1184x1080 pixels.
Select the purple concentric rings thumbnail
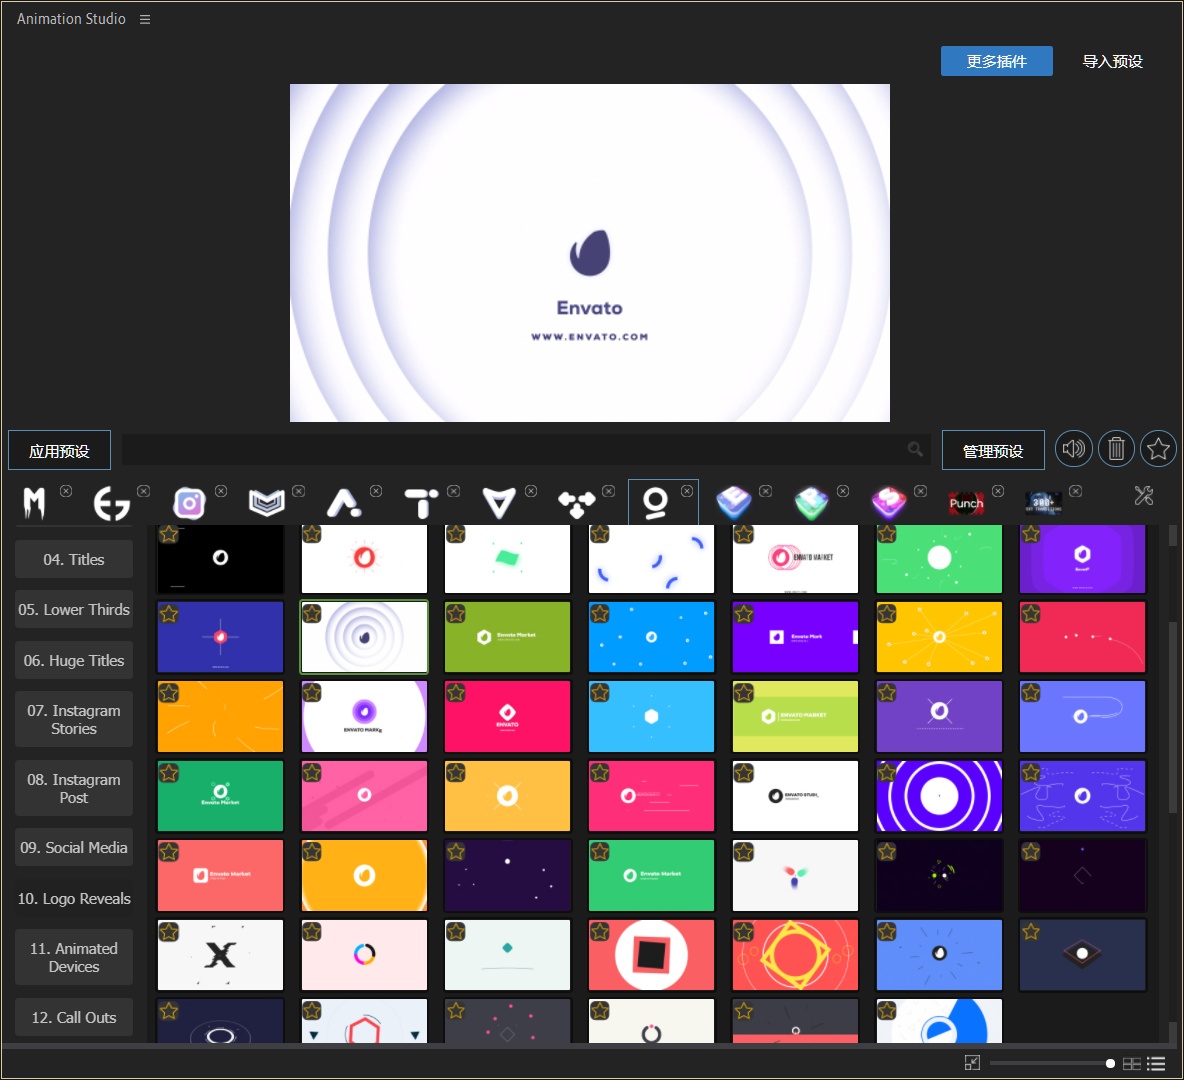pyautogui.click(x=939, y=796)
